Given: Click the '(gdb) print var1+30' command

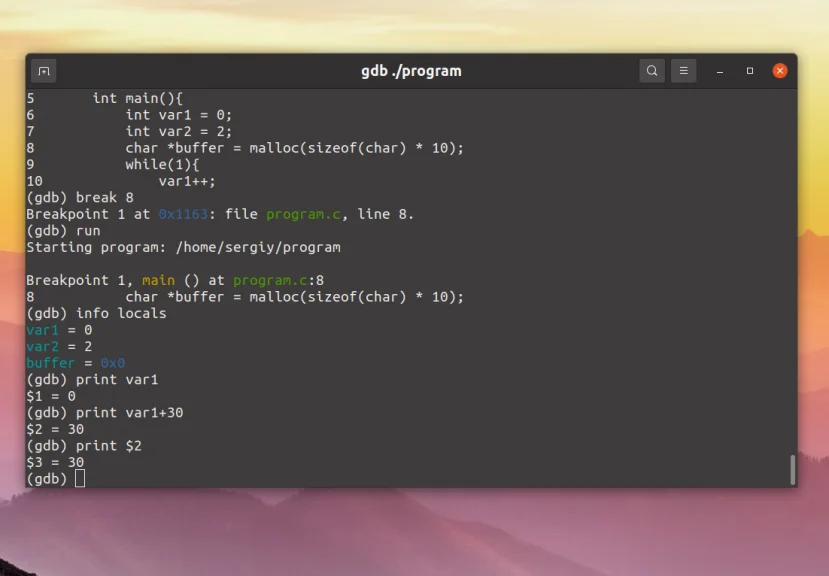Looking at the screenshot, I should pyautogui.click(x=105, y=413).
